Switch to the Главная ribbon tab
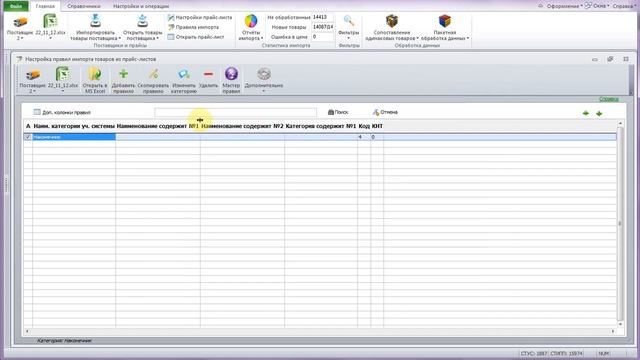The width and height of the screenshot is (640, 360). pyautogui.click(x=45, y=7)
